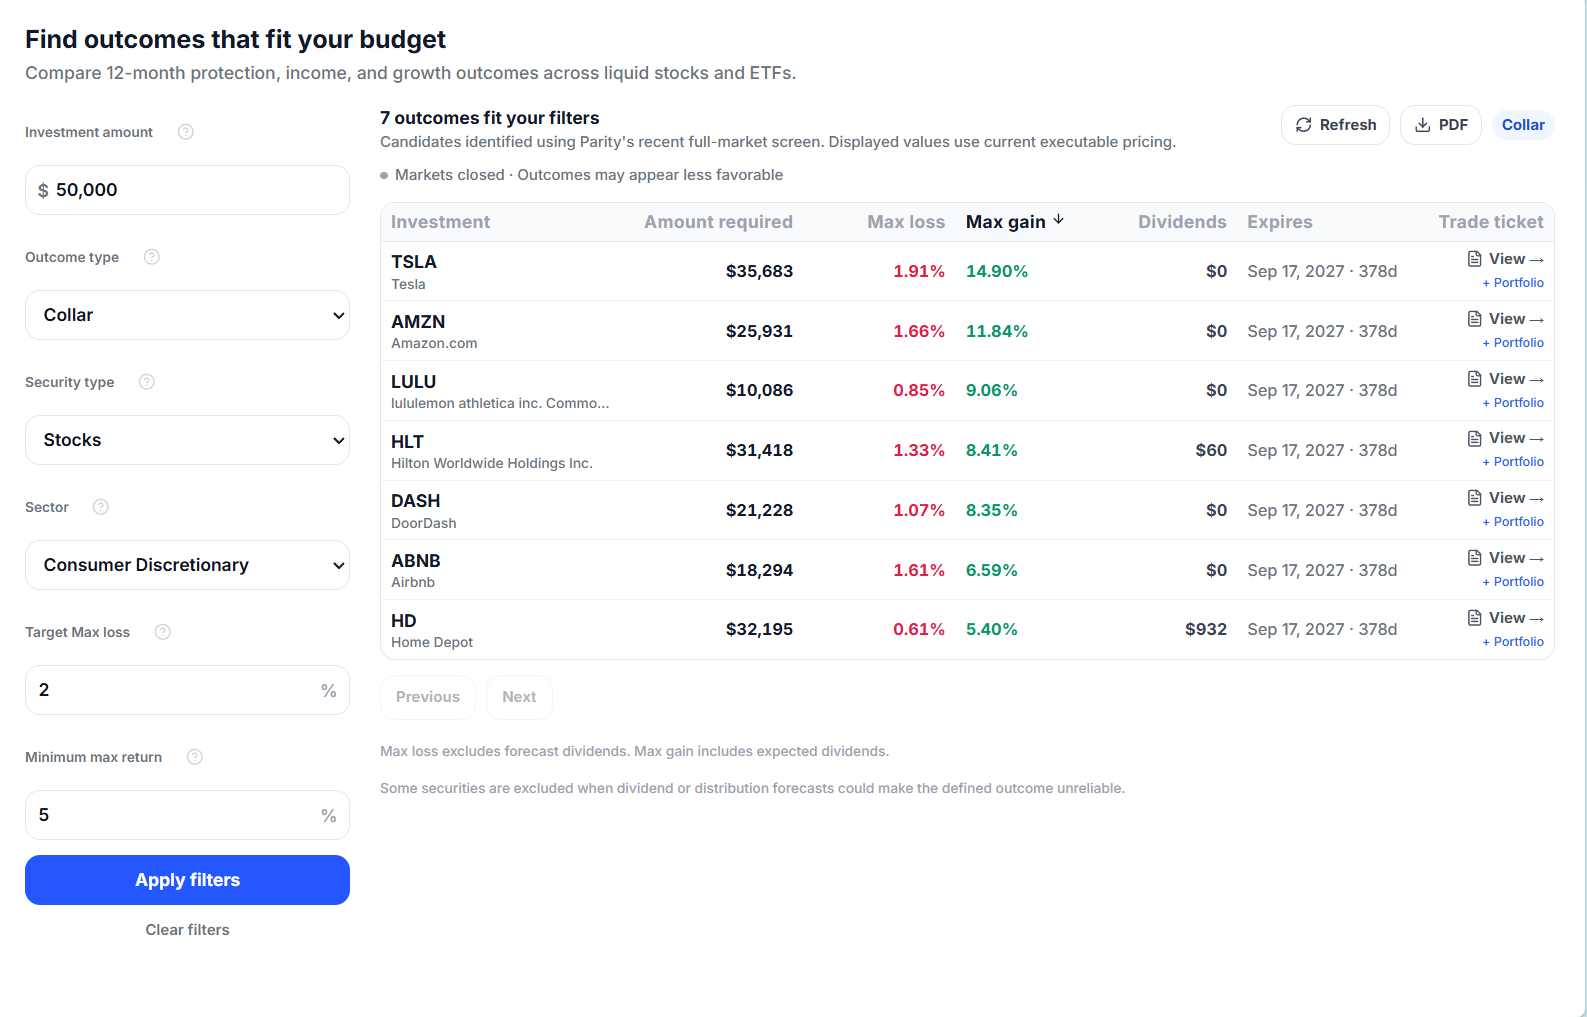Add TSLA to Portfolio
The image size is (1587, 1017).
[x=1513, y=283]
